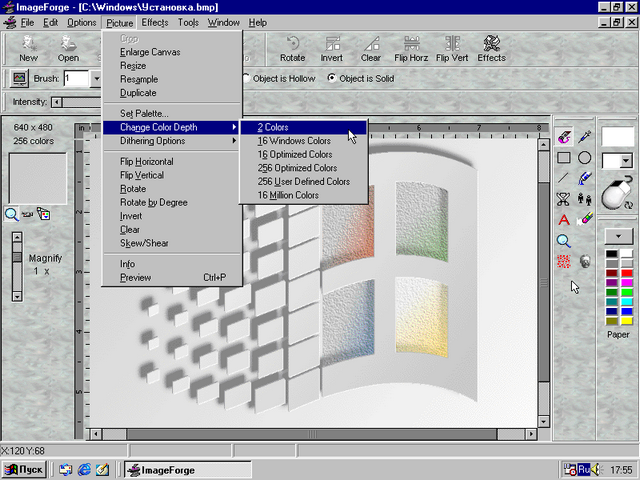Click inside the Brush size field

click(76, 78)
